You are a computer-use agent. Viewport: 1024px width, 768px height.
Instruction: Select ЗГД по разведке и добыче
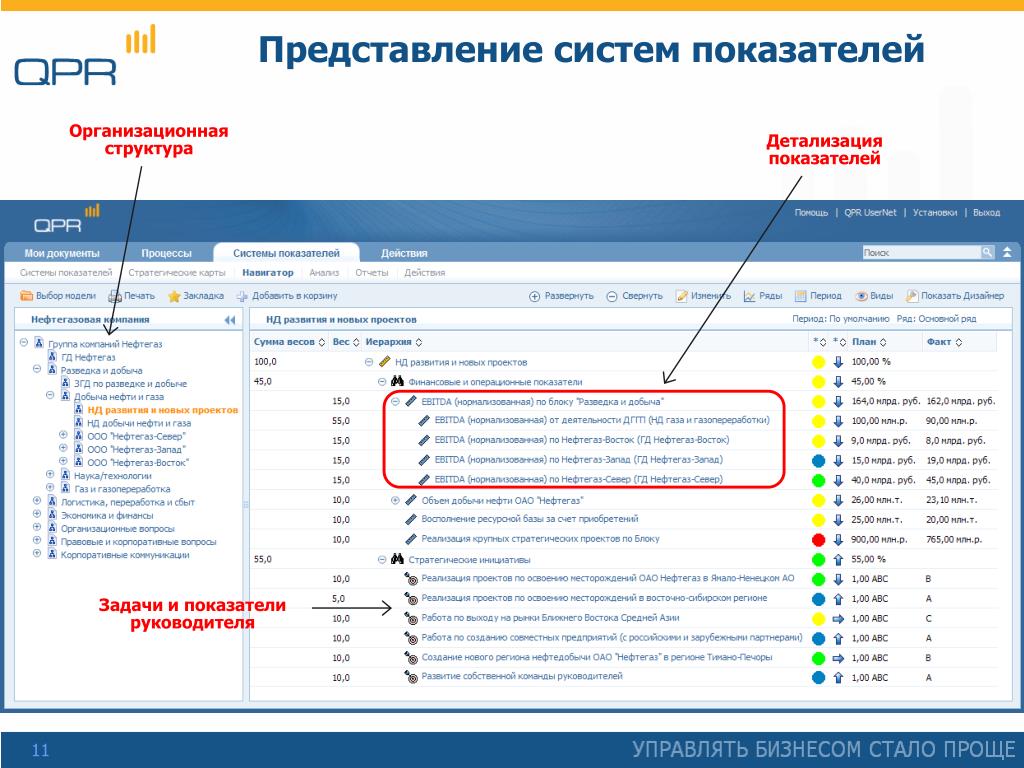point(131,383)
